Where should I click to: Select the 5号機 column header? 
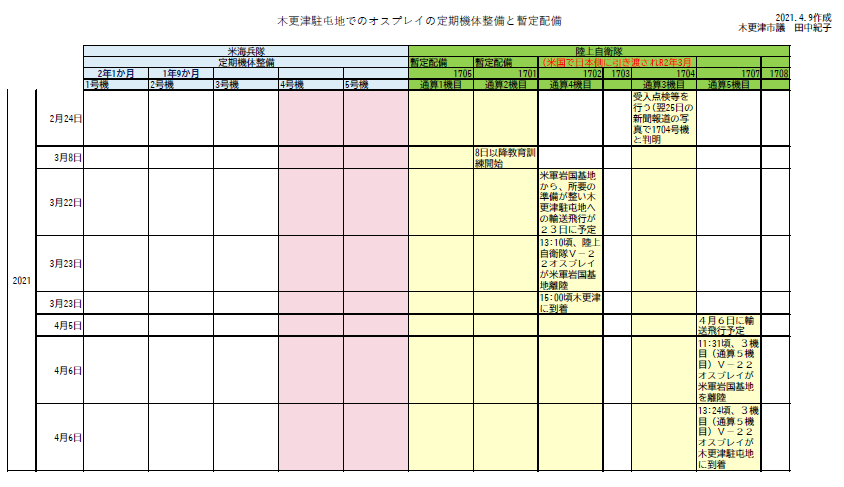click(376, 84)
